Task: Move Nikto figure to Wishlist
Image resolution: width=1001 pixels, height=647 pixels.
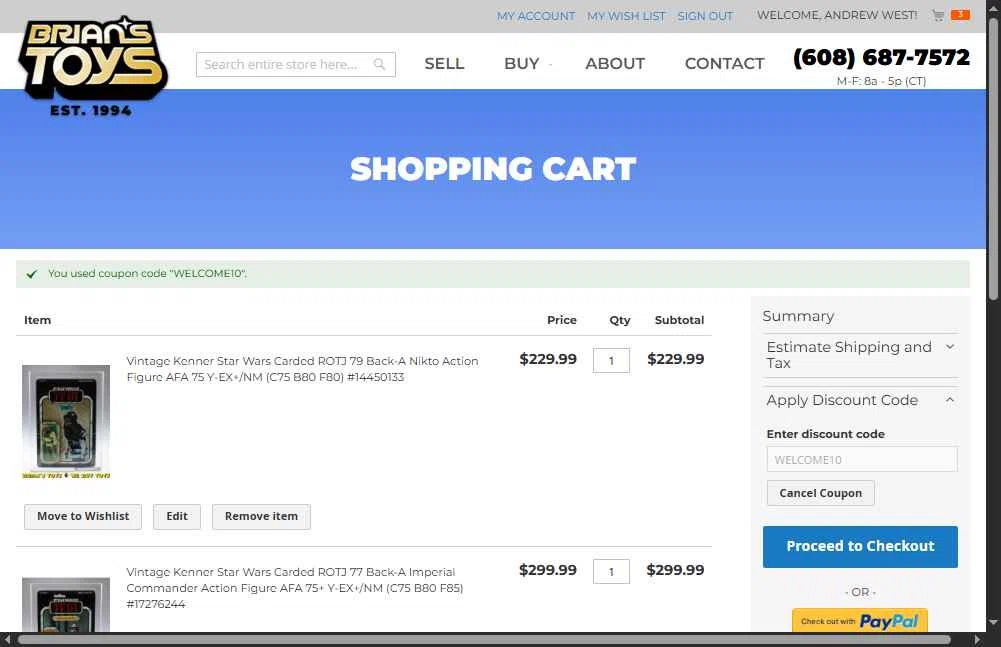Action: point(83,517)
